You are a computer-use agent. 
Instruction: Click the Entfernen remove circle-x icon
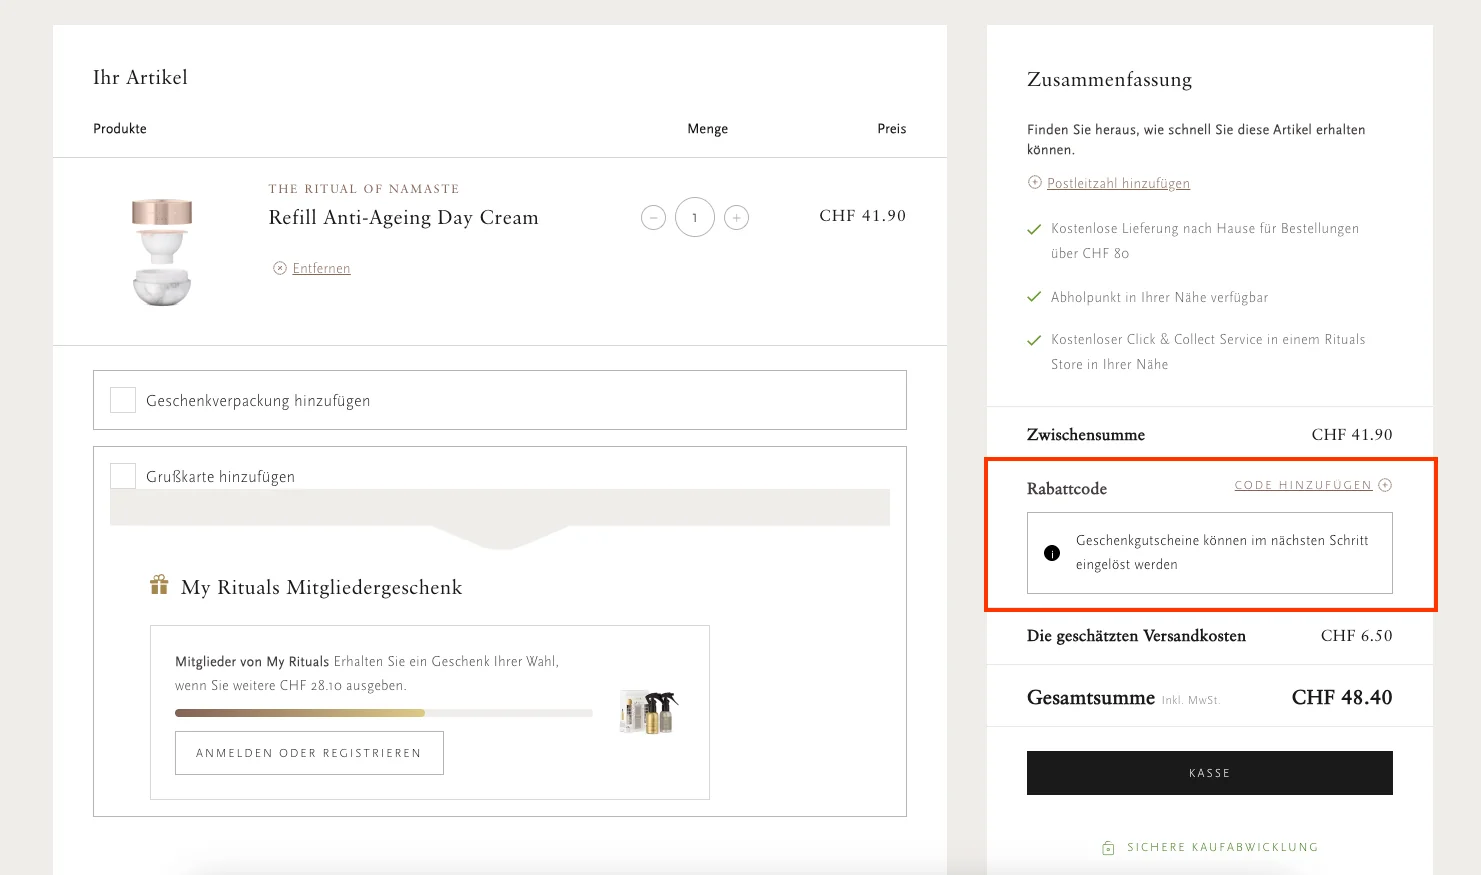pos(280,268)
